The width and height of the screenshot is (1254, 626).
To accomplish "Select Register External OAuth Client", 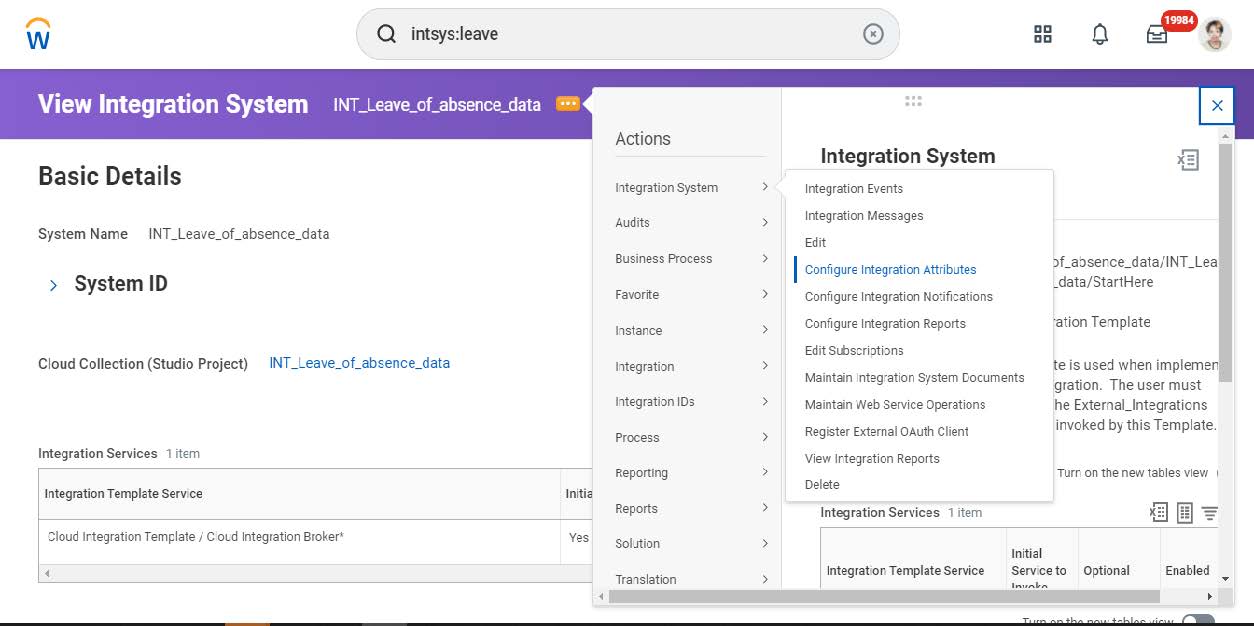I will pos(886,431).
